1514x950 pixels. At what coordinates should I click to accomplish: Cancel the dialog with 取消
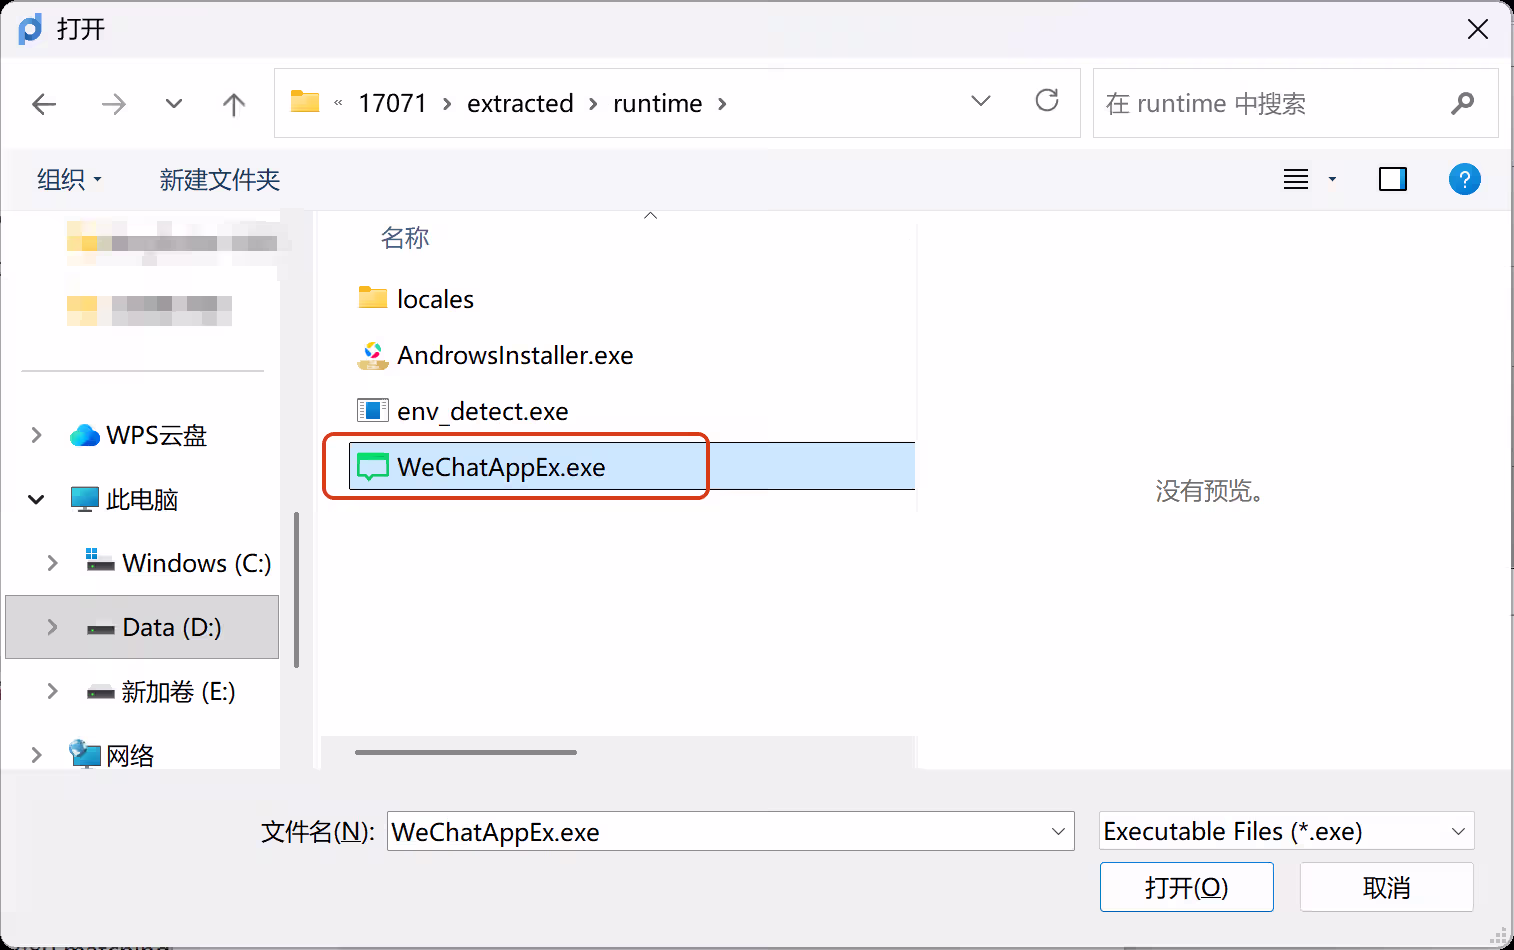tap(1387, 887)
